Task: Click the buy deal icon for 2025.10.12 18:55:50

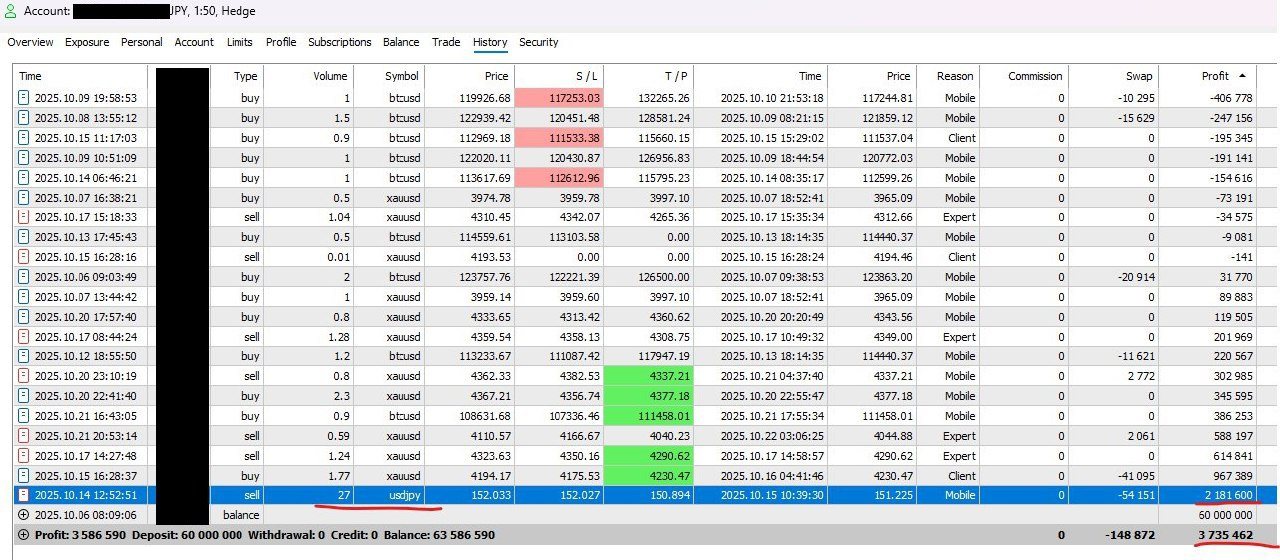Action: pos(23,356)
